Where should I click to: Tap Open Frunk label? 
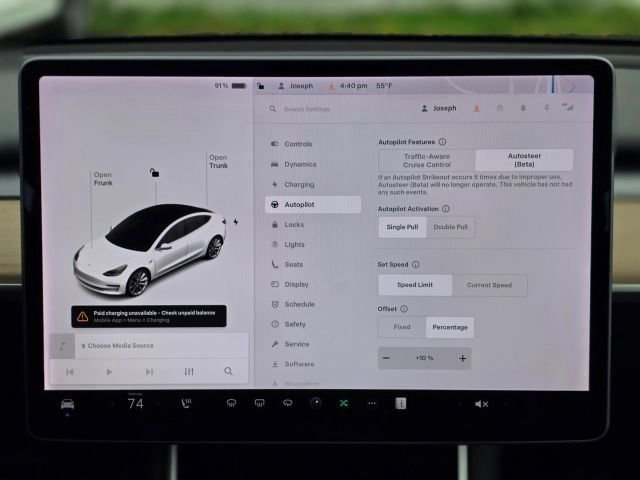coord(103,179)
